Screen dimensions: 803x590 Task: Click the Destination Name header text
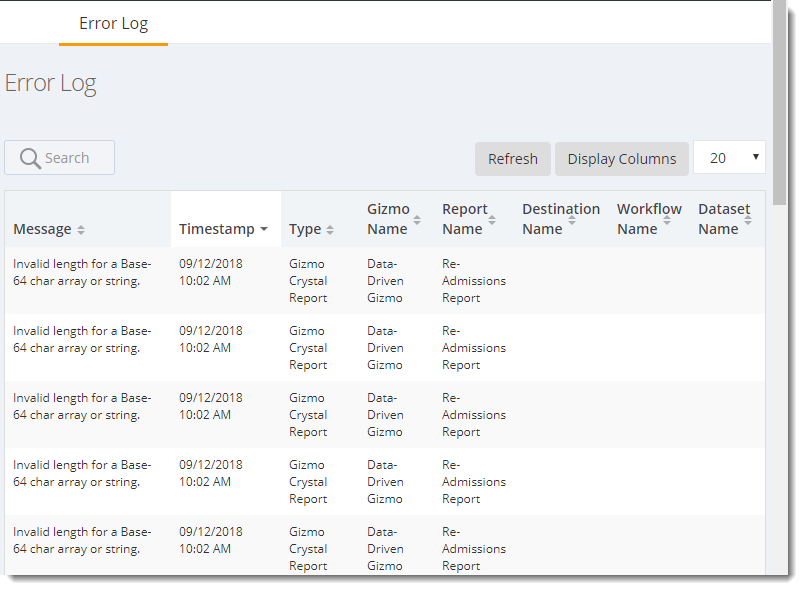point(561,219)
